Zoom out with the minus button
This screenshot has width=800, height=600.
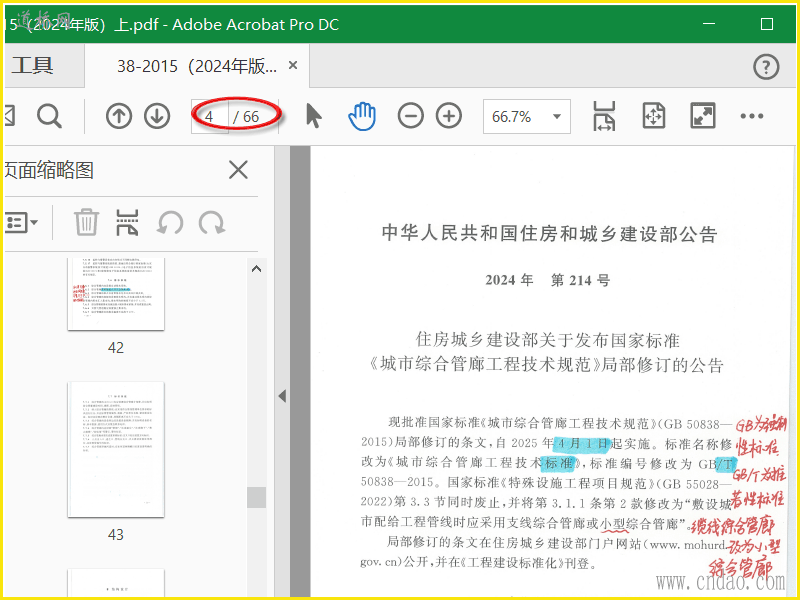411,116
